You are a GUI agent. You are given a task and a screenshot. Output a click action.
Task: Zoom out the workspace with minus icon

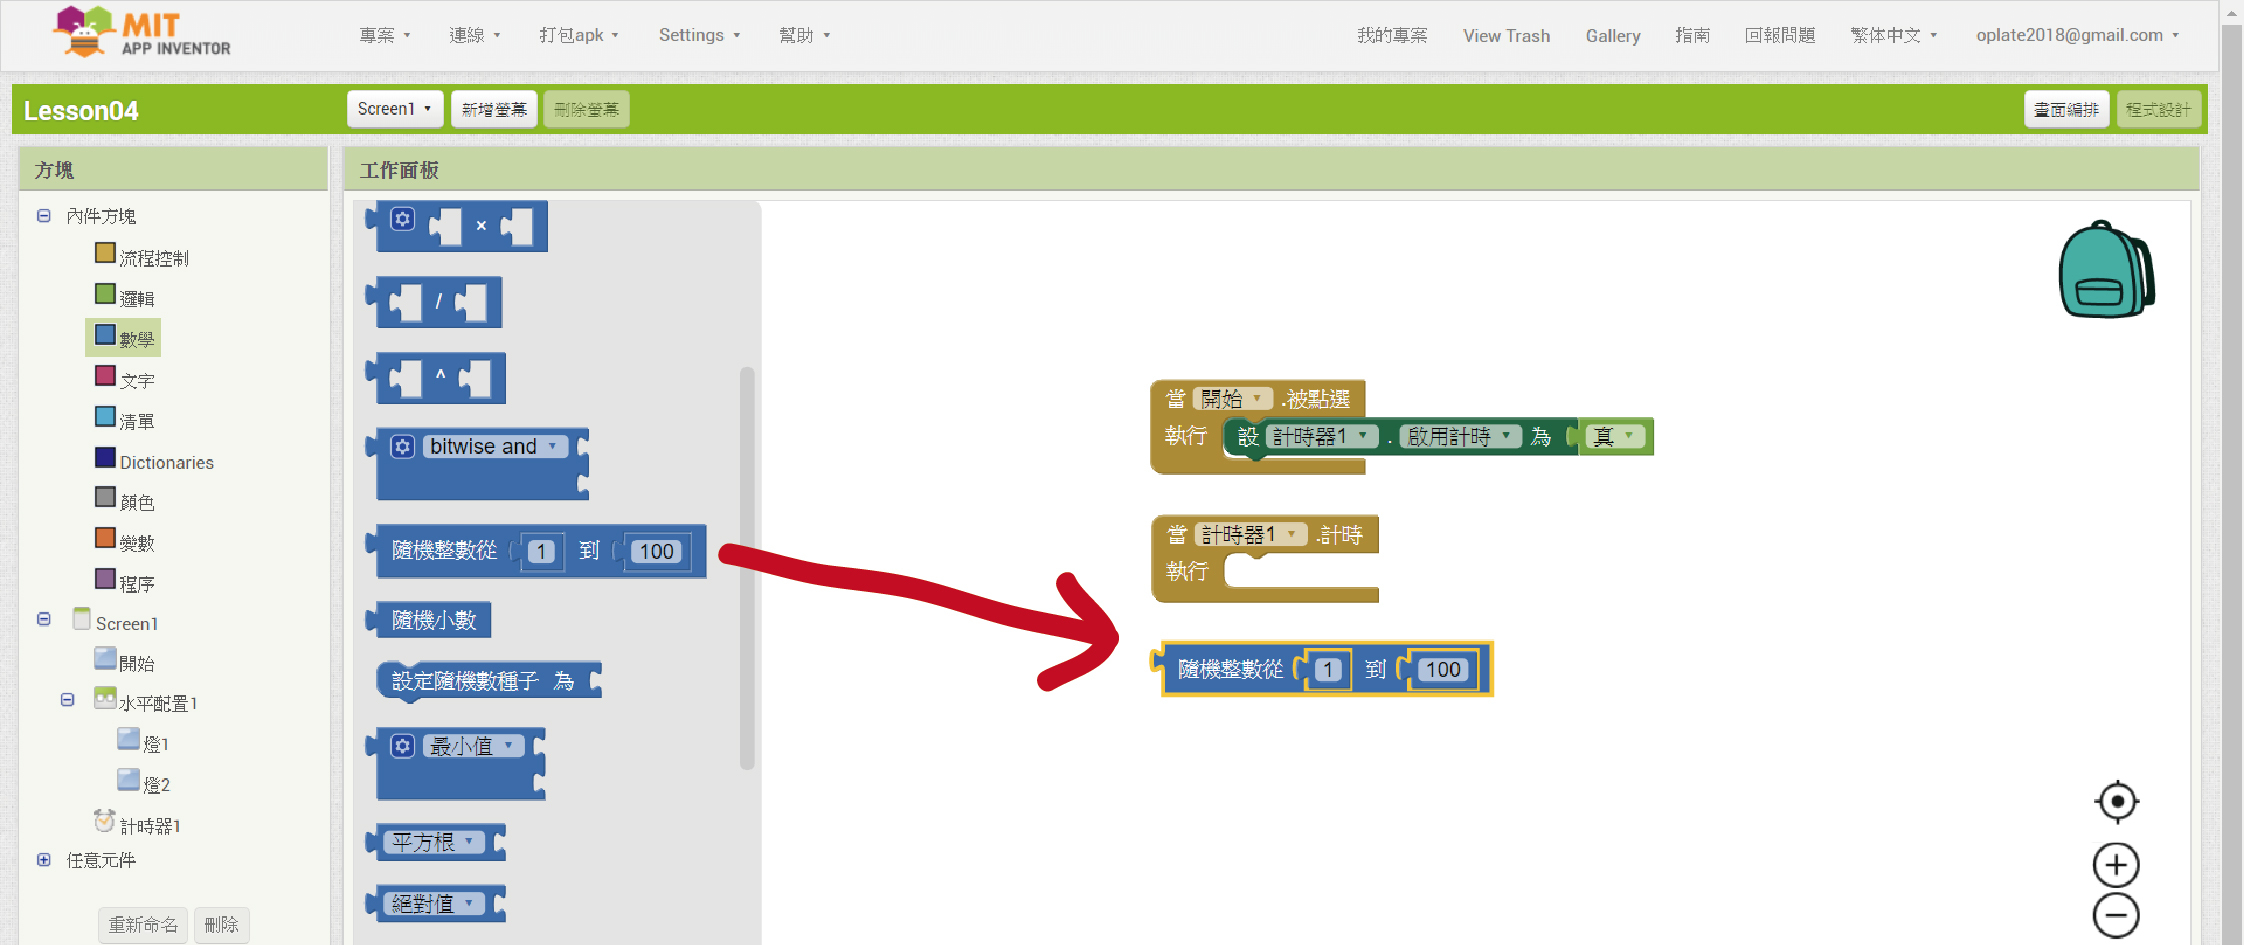[x=2116, y=915]
